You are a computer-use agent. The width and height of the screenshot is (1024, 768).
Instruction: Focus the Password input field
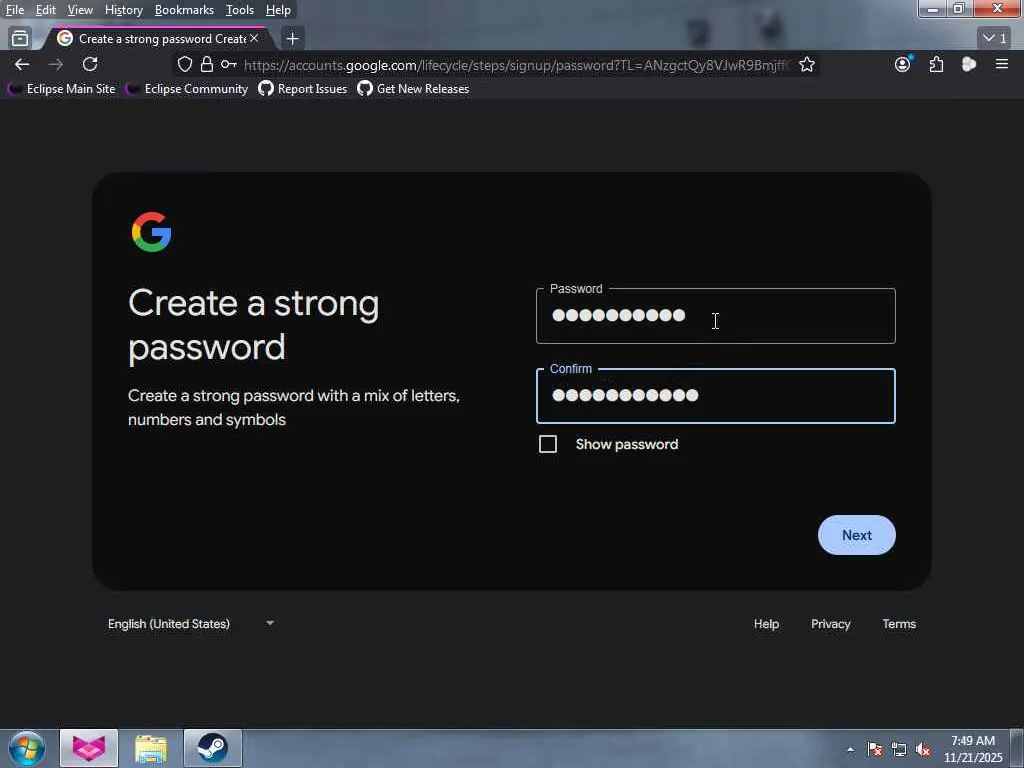click(715, 316)
